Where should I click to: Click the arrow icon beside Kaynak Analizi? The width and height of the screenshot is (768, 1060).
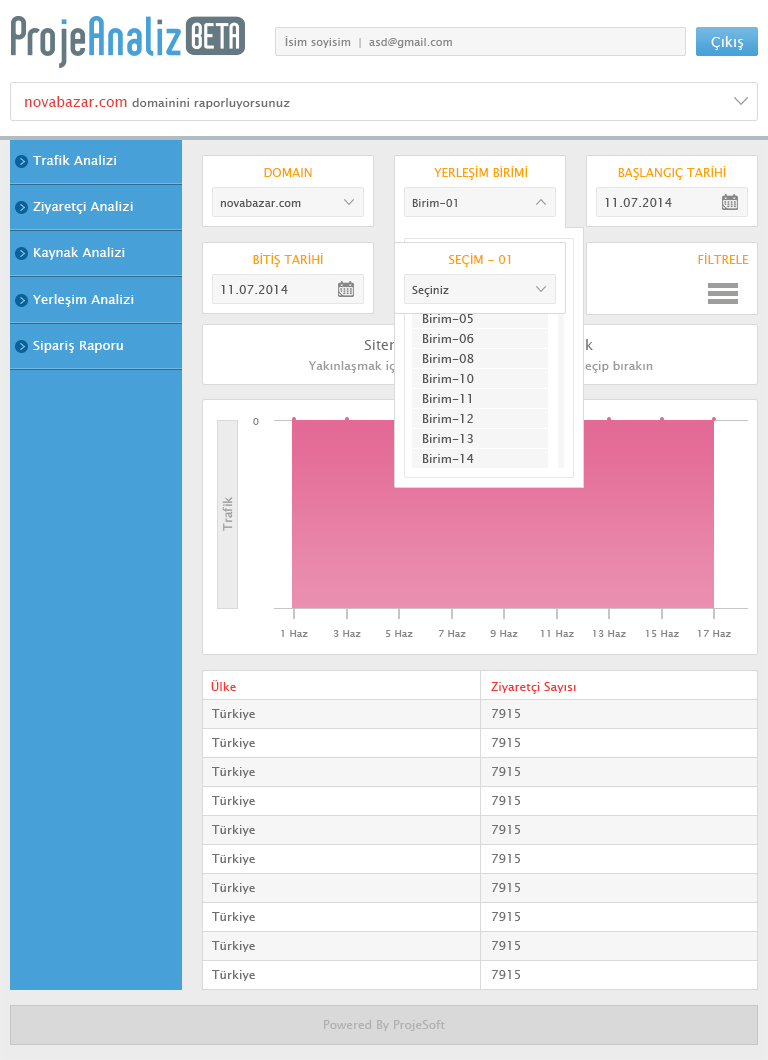(x=21, y=253)
